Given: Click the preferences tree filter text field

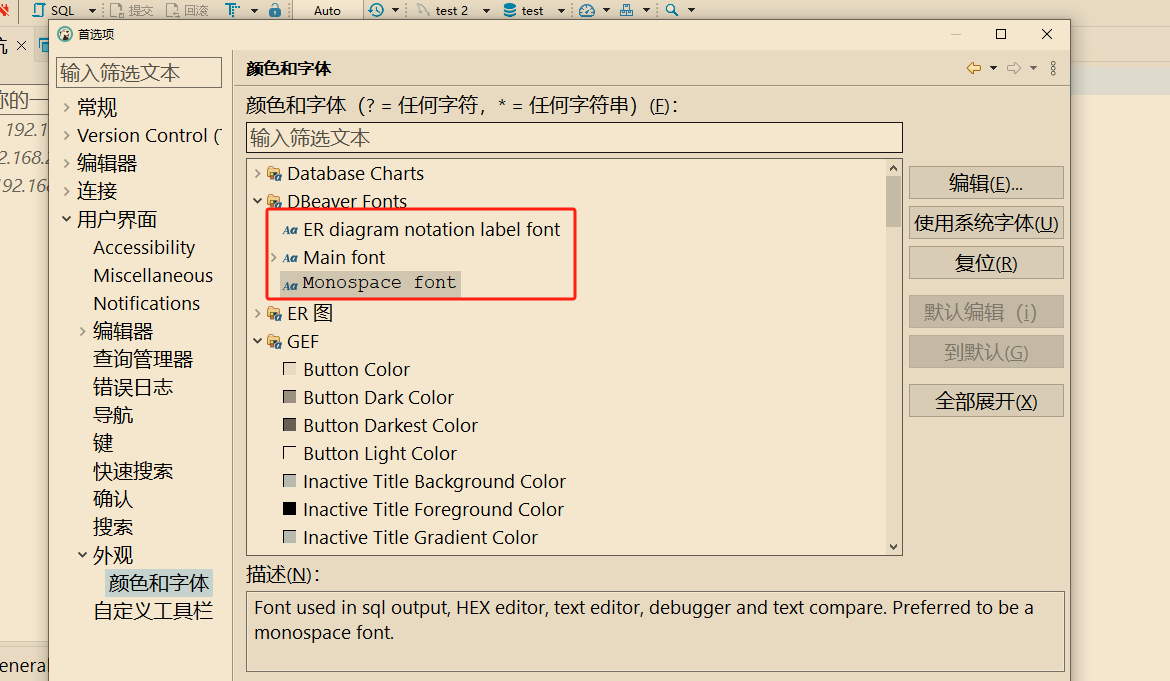Looking at the screenshot, I should [x=139, y=72].
